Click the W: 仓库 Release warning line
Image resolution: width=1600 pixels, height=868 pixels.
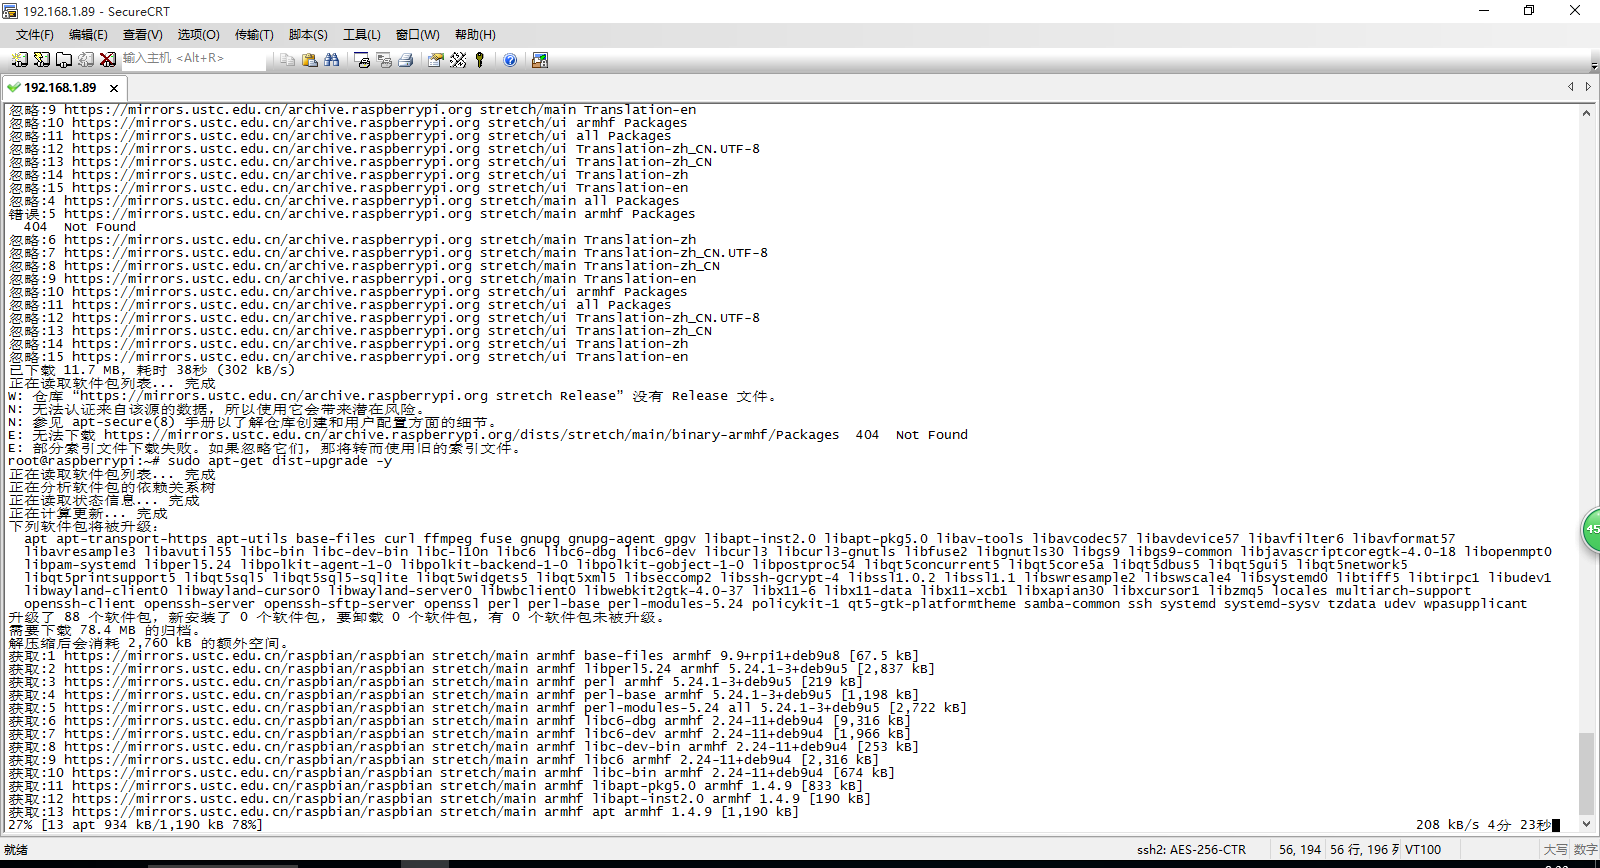(392, 396)
